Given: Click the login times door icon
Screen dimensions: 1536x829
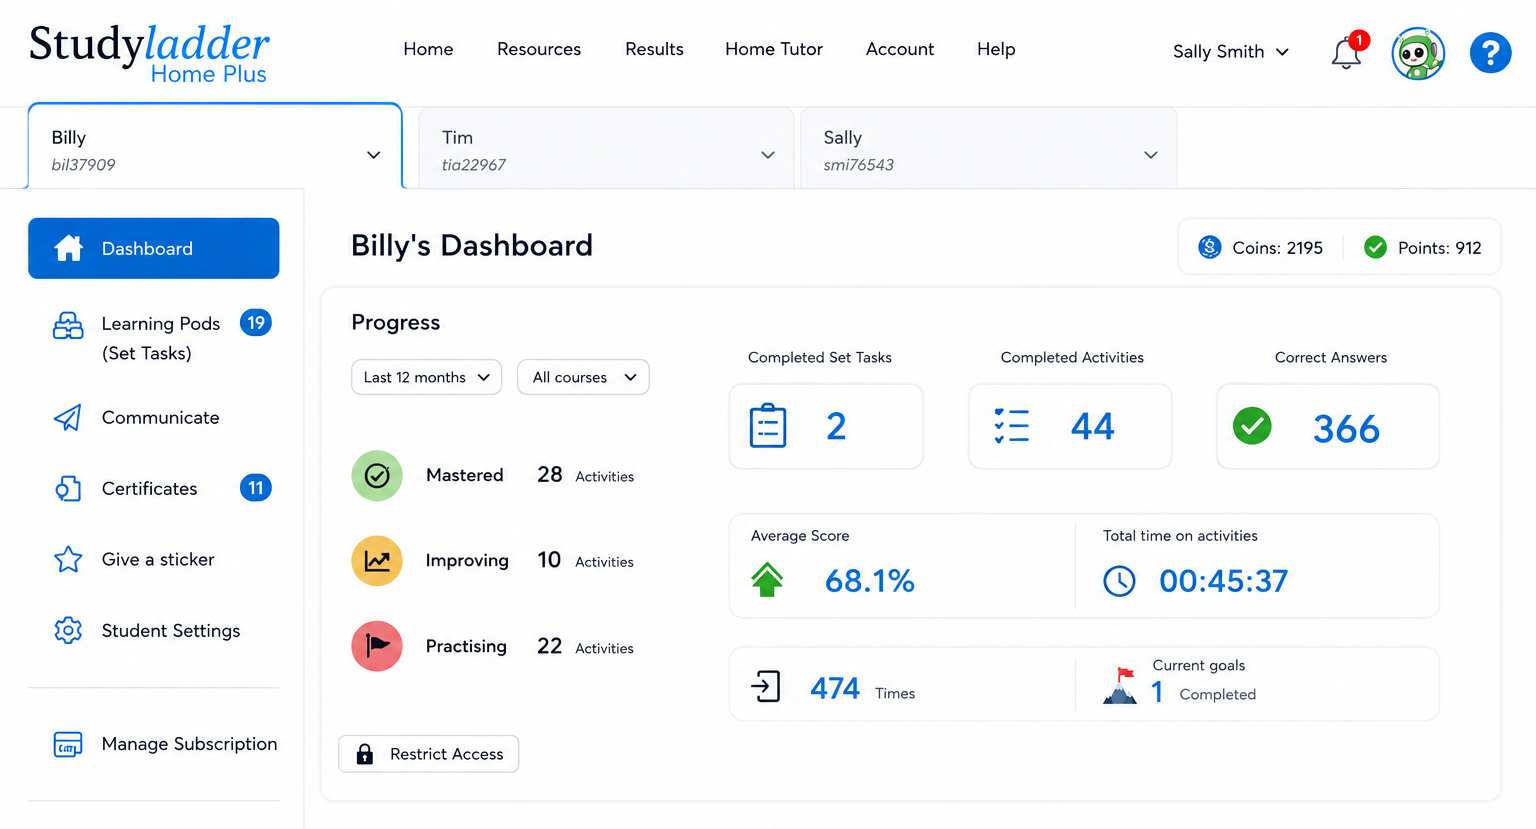Looking at the screenshot, I should point(765,687).
